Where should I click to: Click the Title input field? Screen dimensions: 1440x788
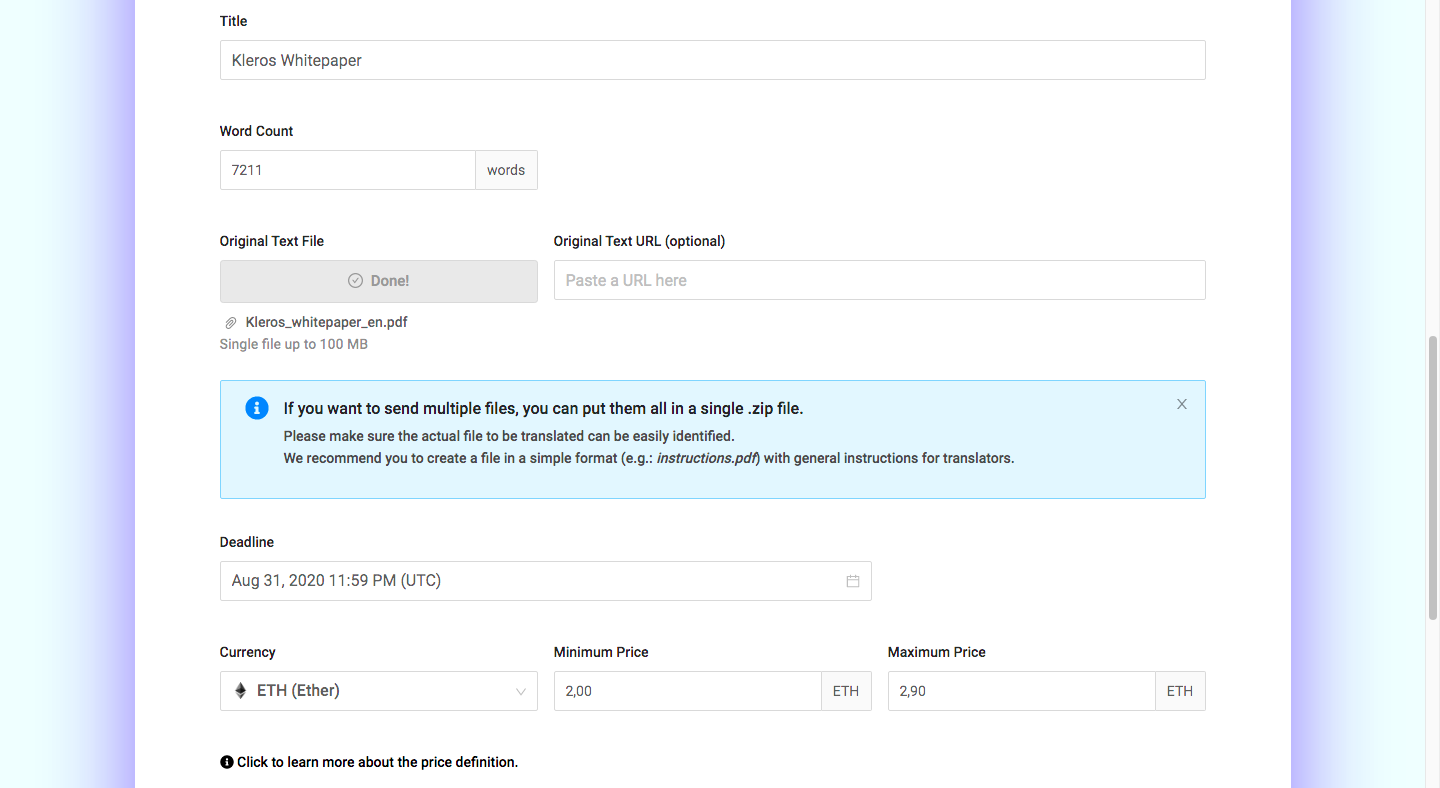coord(712,60)
